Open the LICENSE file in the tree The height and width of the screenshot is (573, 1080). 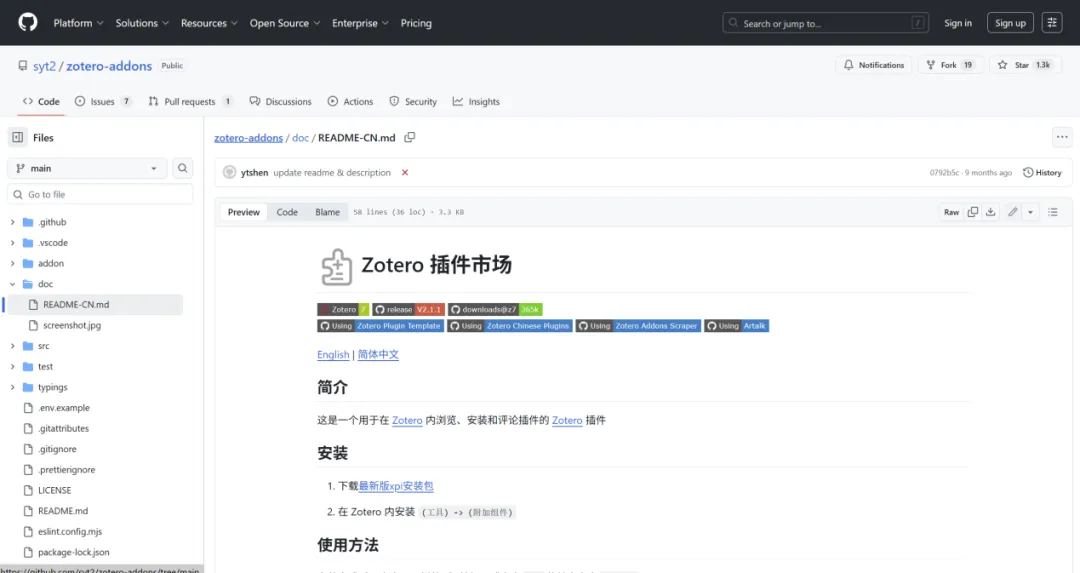[54, 490]
